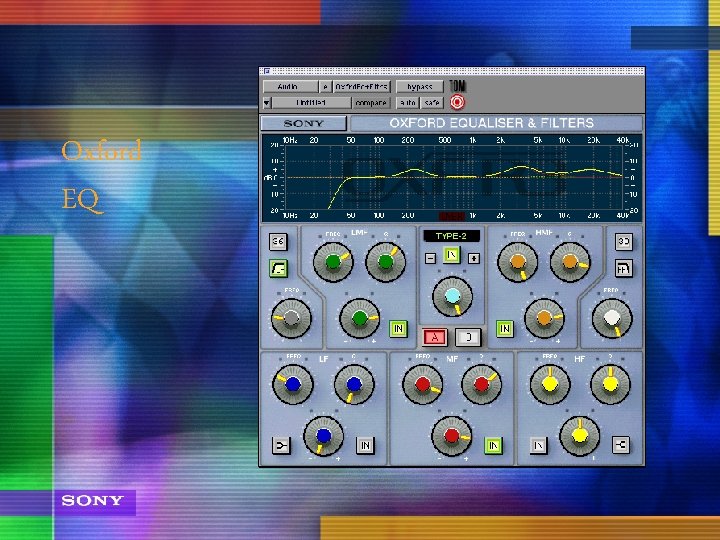Toggle the HF band IN button
This screenshot has width=720, height=540.
539,445
